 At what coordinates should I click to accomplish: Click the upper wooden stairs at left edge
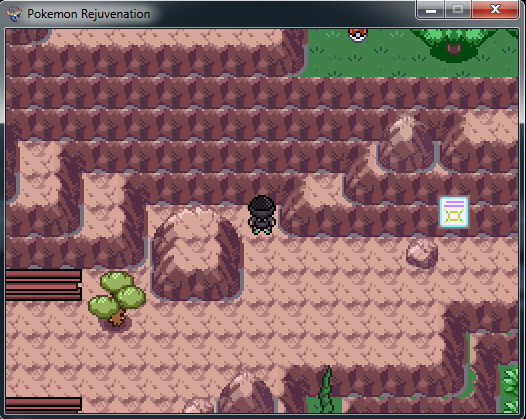44,285
